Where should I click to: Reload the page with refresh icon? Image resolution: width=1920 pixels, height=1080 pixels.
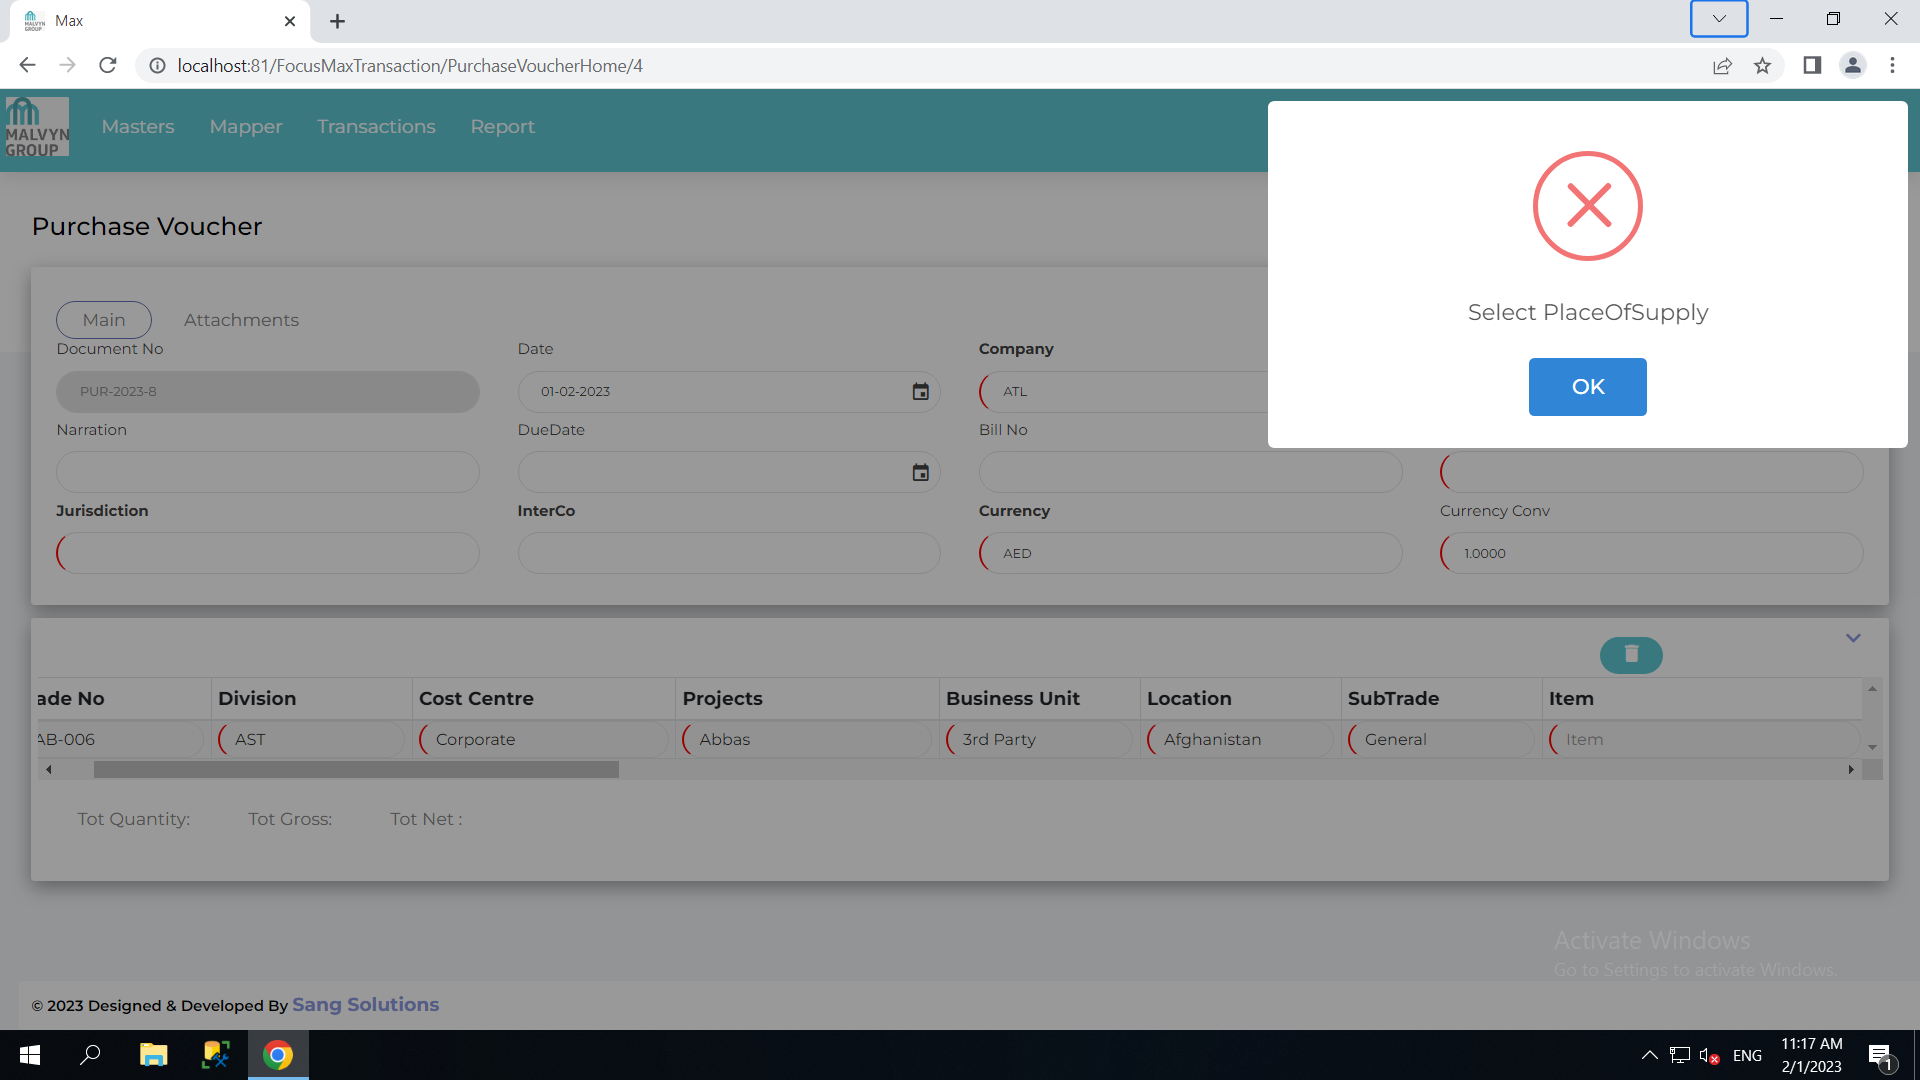[108, 66]
